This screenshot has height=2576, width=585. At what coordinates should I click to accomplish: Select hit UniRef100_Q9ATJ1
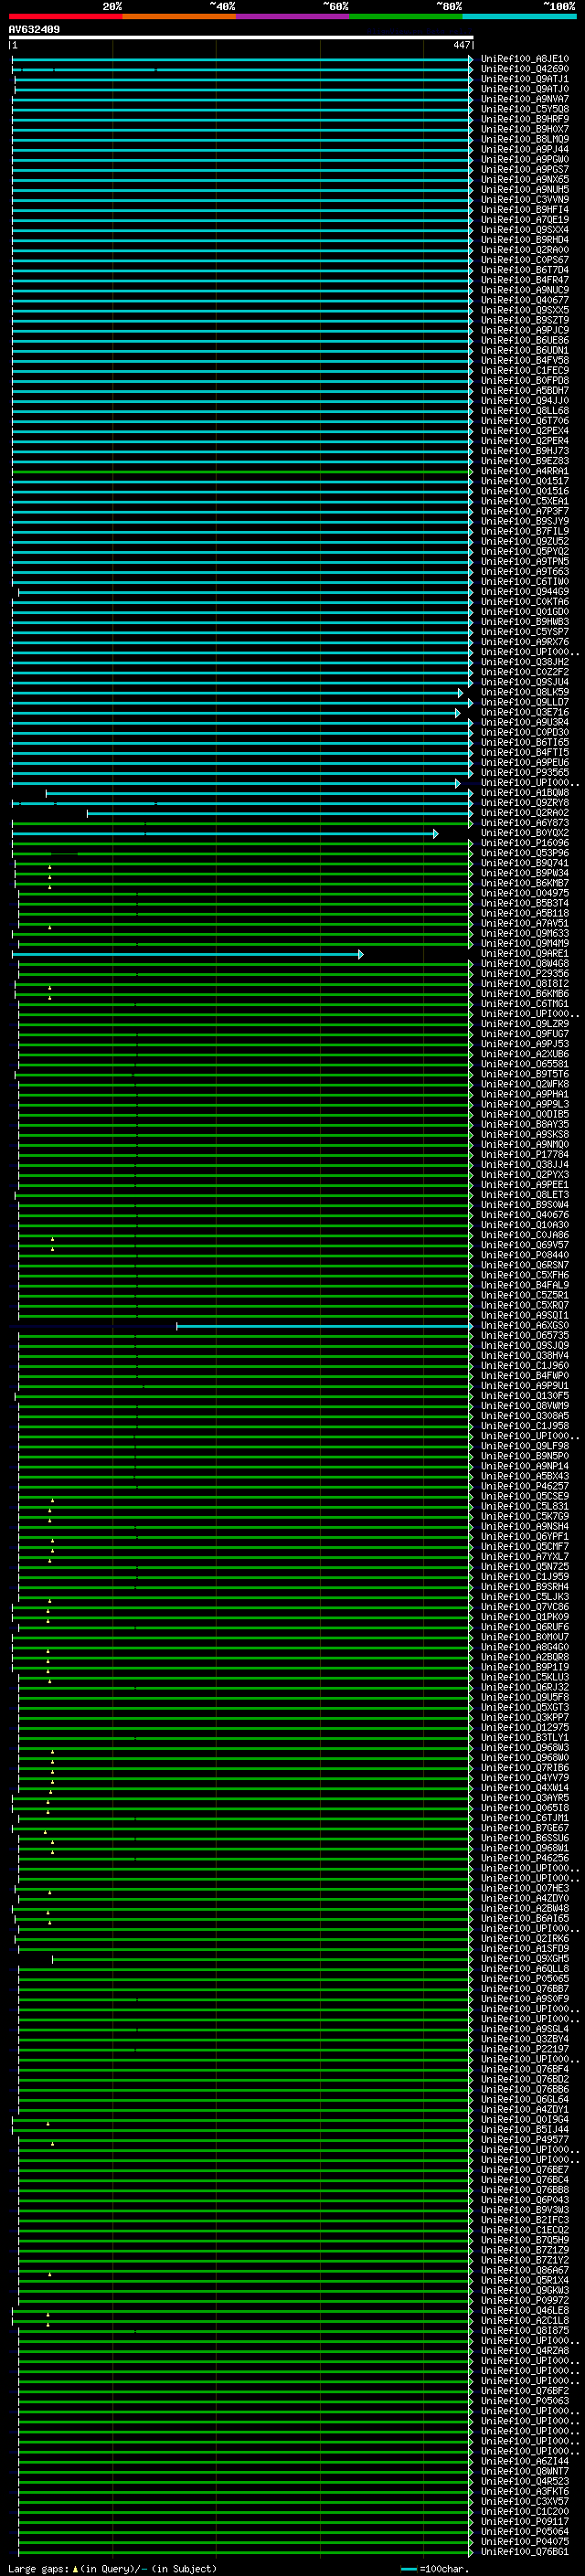(x=524, y=79)
